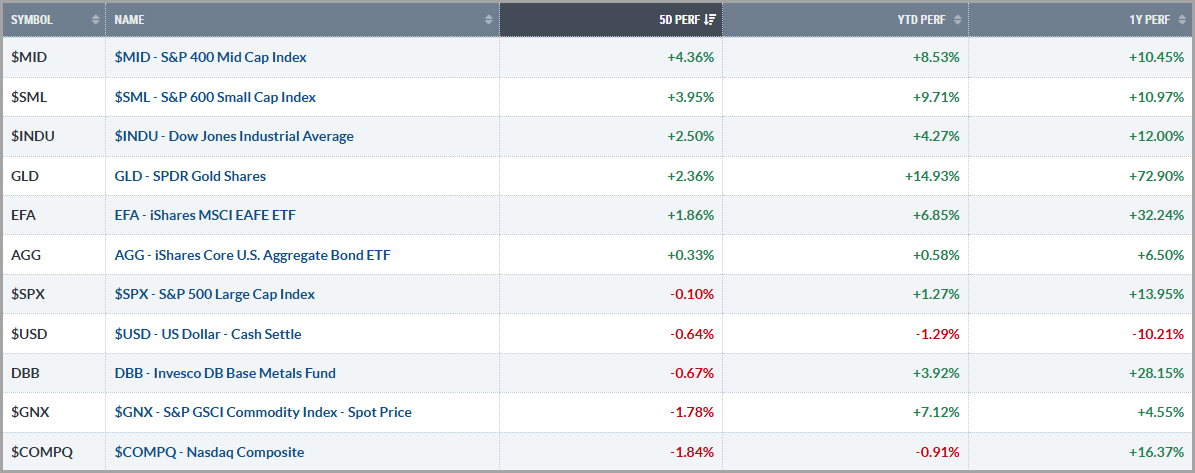Open the Invesco DB Base Metals Fund link
The image size is (1195, 473).
point(225,373)
